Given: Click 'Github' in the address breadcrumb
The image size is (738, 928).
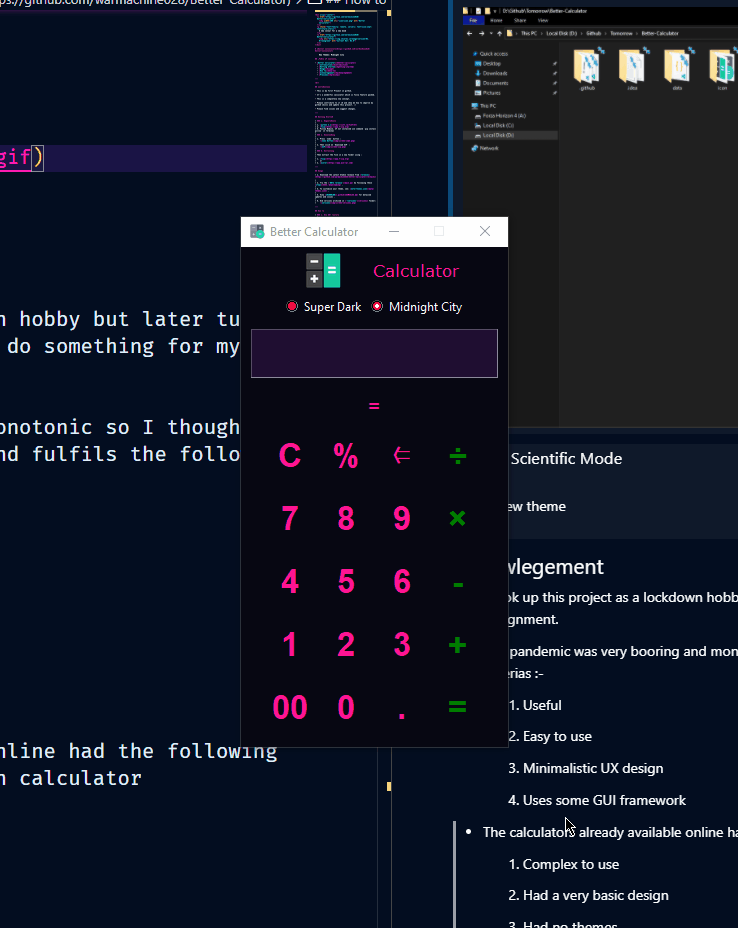Looking at the screenshot, I should pyautogui.click(x=594, y=33).
